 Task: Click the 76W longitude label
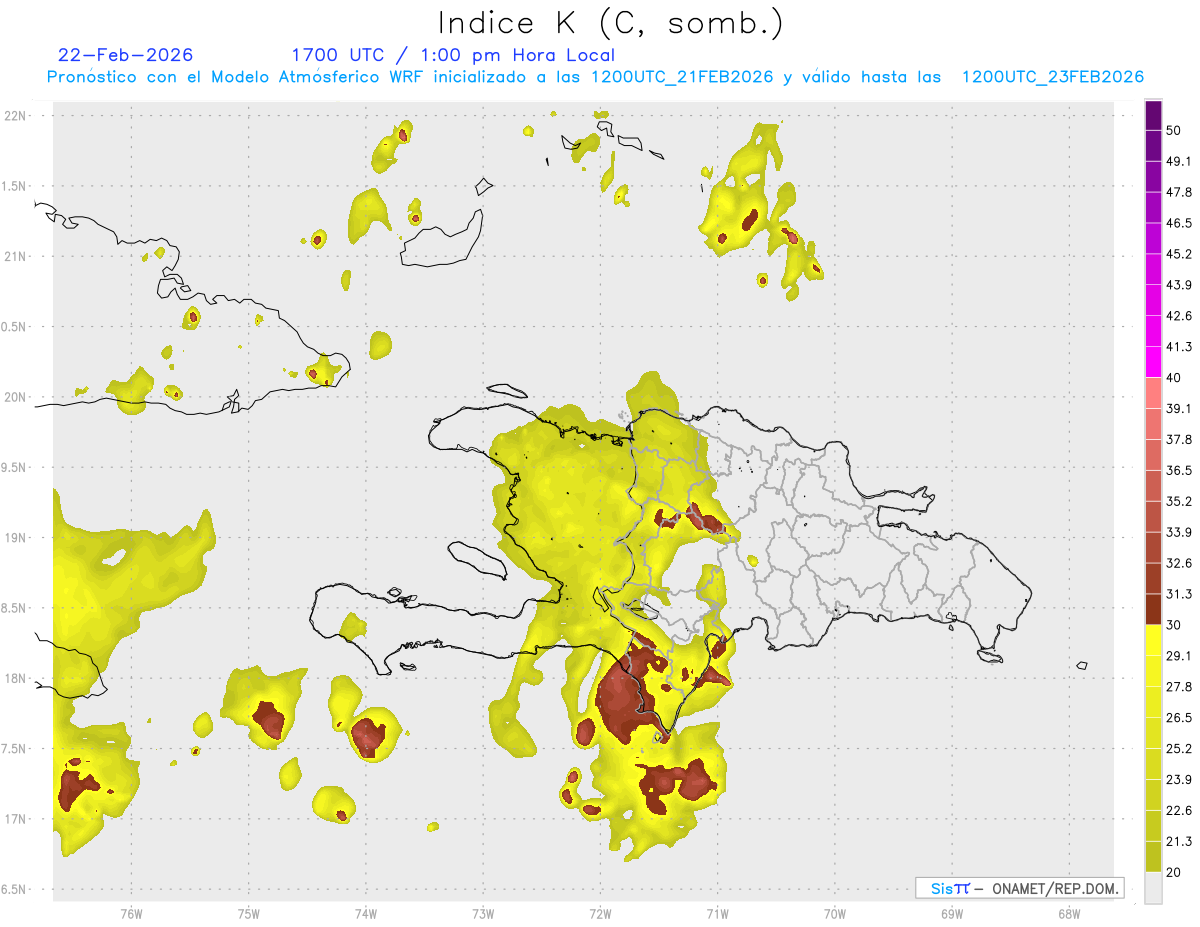pyautogui.click(x=131, y=912)
